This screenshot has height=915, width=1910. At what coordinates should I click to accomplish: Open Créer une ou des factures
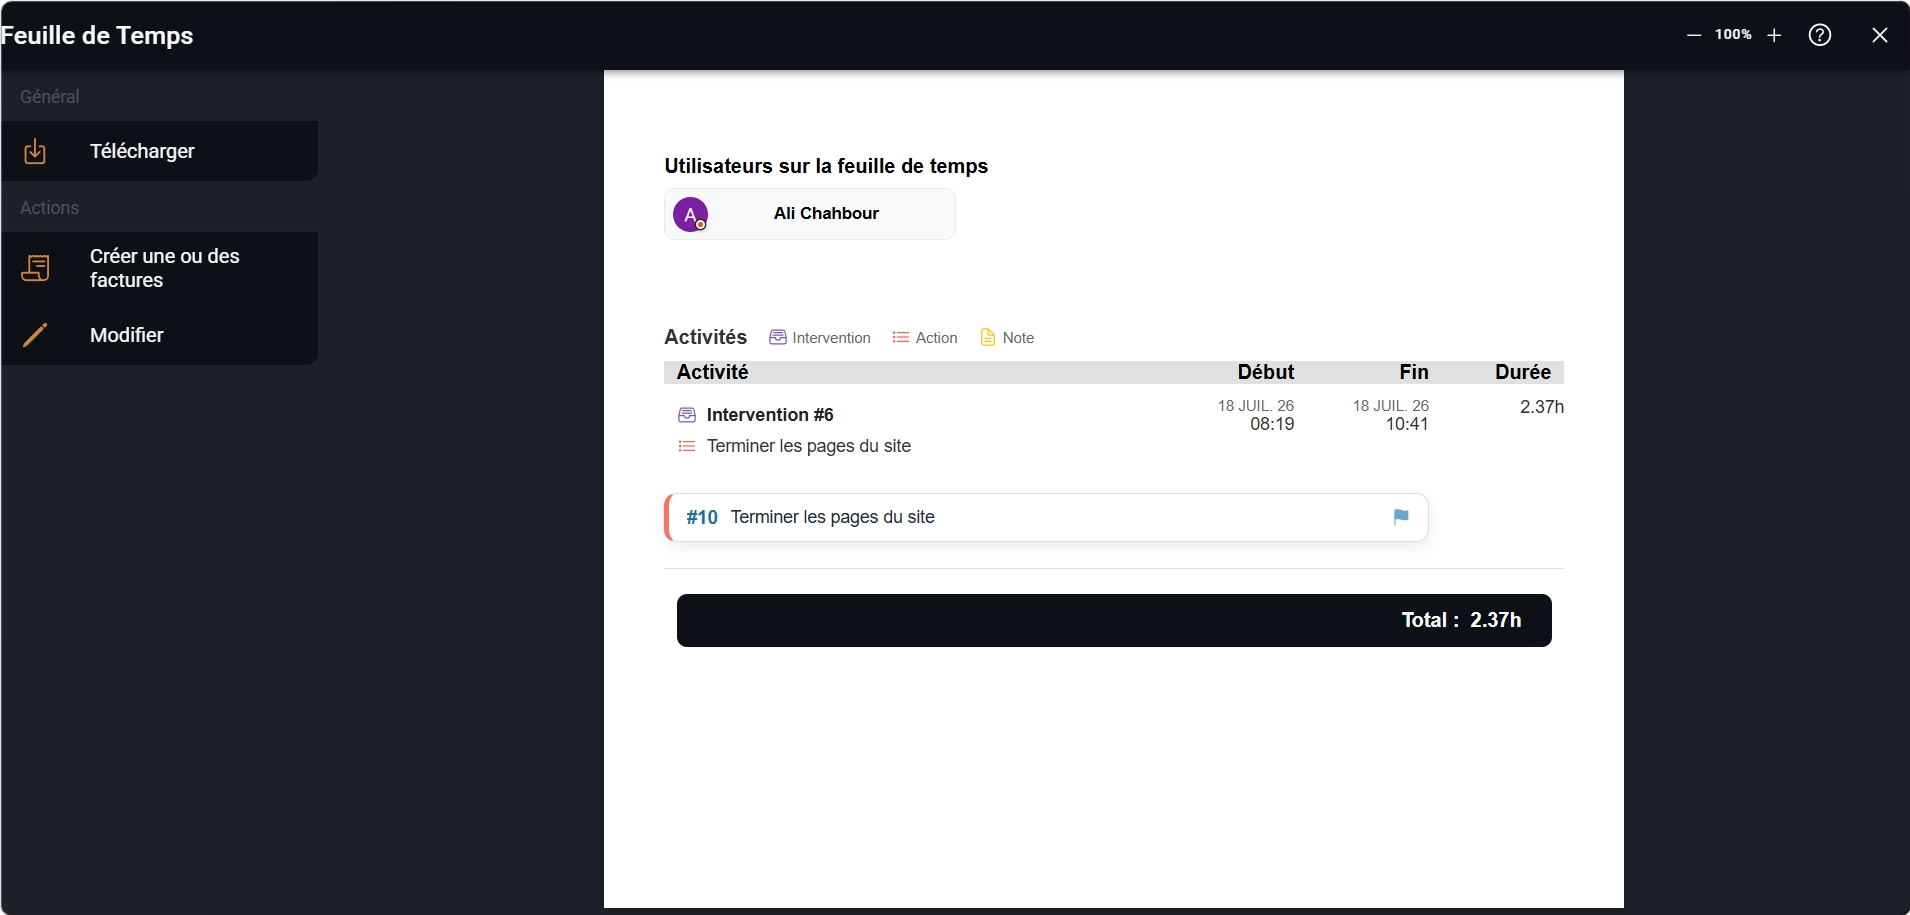pos(159,268)
